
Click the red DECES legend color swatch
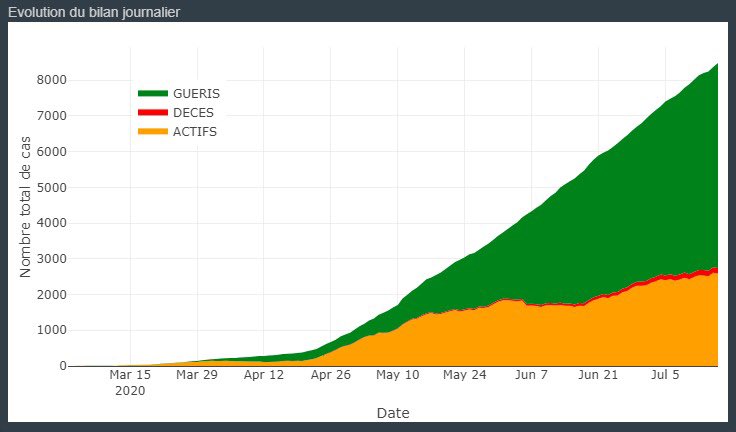(153, 113)
